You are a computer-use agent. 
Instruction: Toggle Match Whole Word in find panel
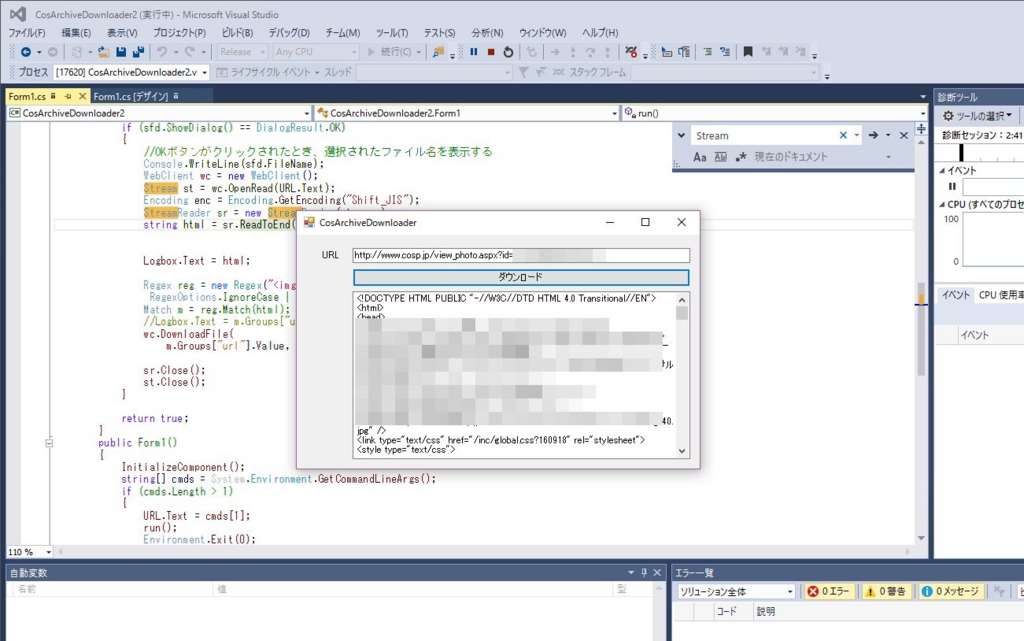pyautogui.click(x=720, y=157)
